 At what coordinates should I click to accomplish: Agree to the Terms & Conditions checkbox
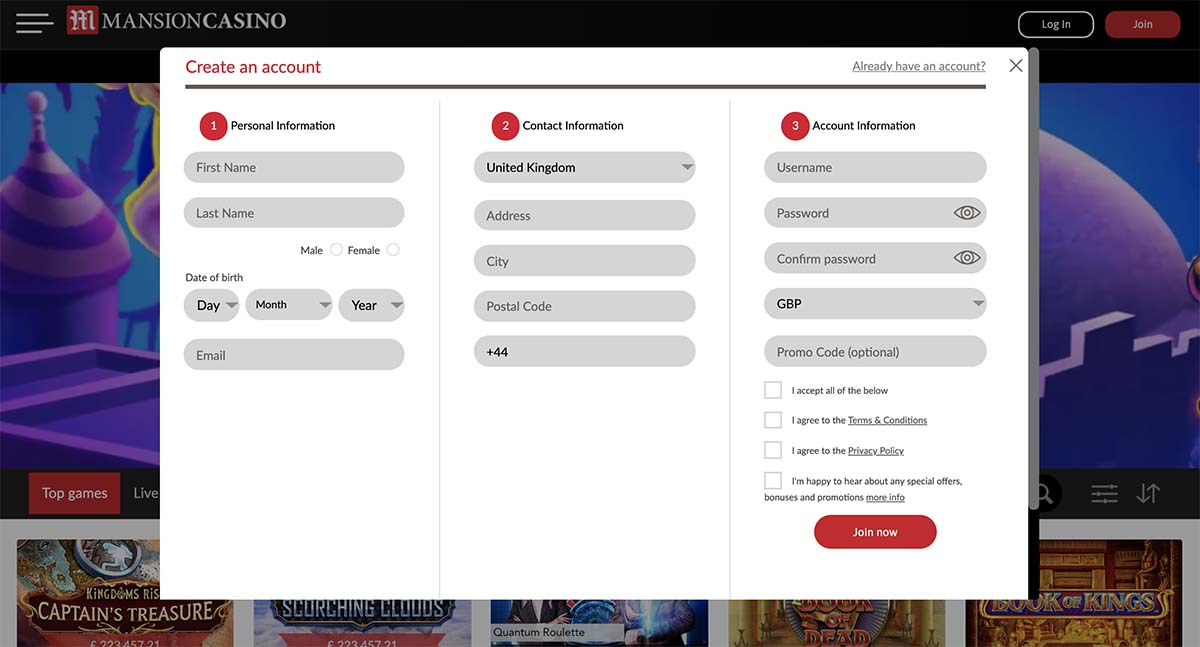click(773, 419)
